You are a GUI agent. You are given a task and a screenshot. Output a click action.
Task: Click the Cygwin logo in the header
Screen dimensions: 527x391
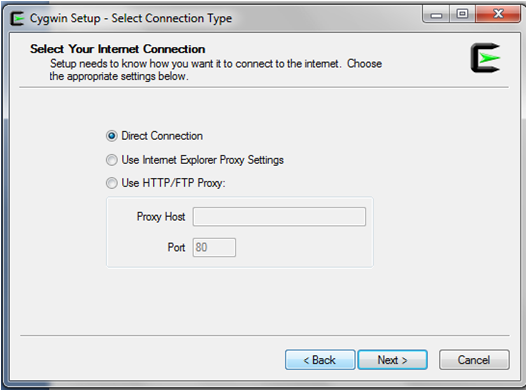(485, 57)
